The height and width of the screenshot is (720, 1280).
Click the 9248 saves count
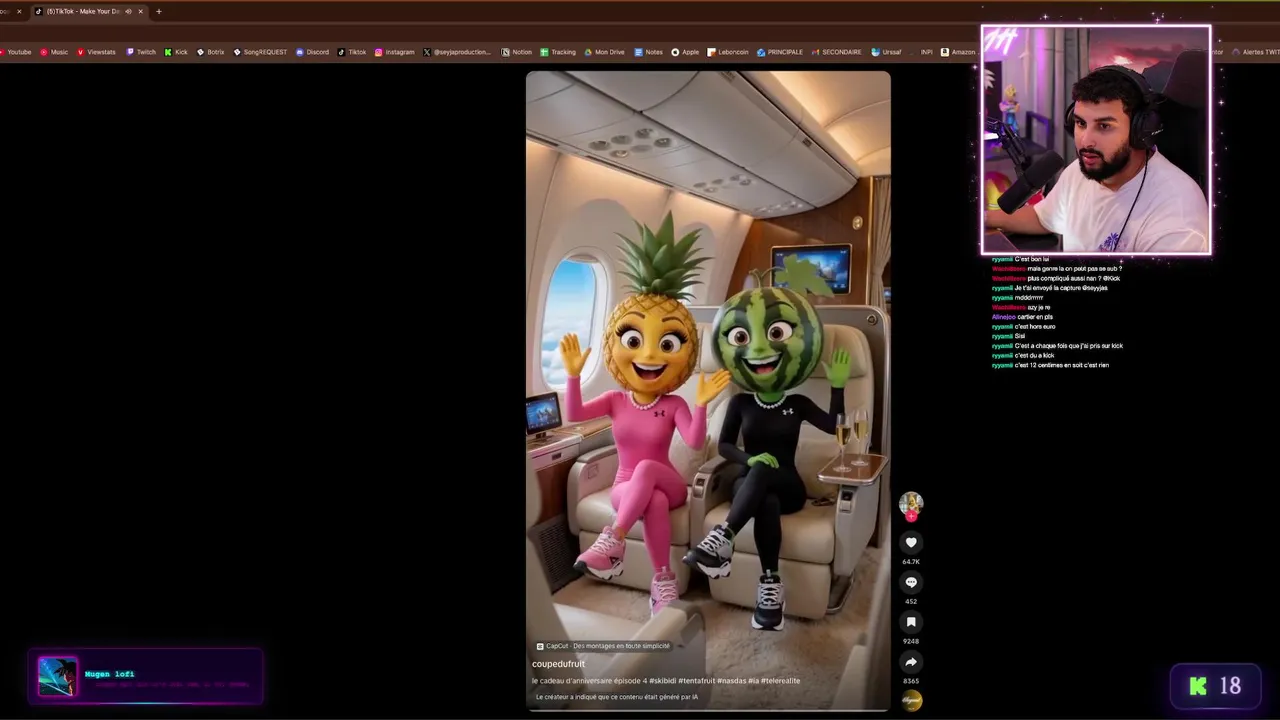click(910, 642)
